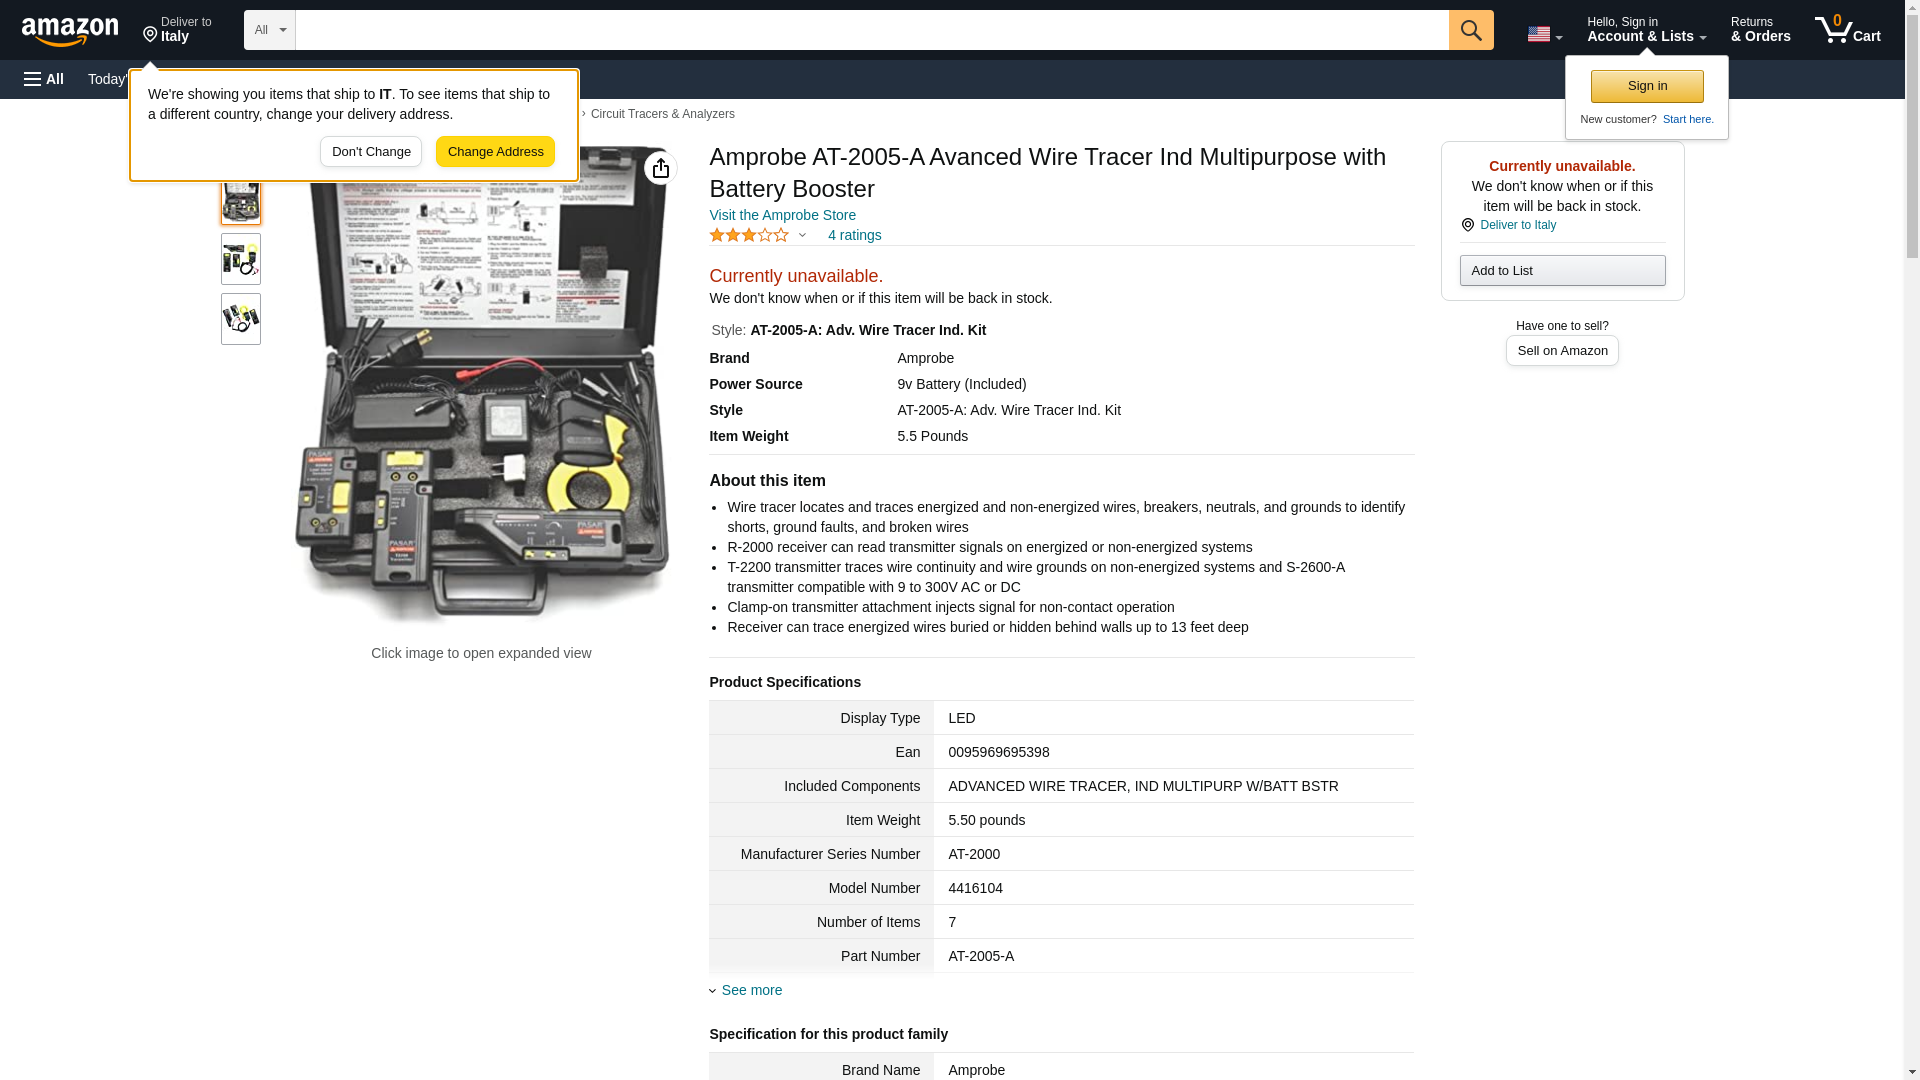The width and height of the screenshot is (1920, 1080).
Task: Click the Amazon logo
Action: click(x=70, y=31)
